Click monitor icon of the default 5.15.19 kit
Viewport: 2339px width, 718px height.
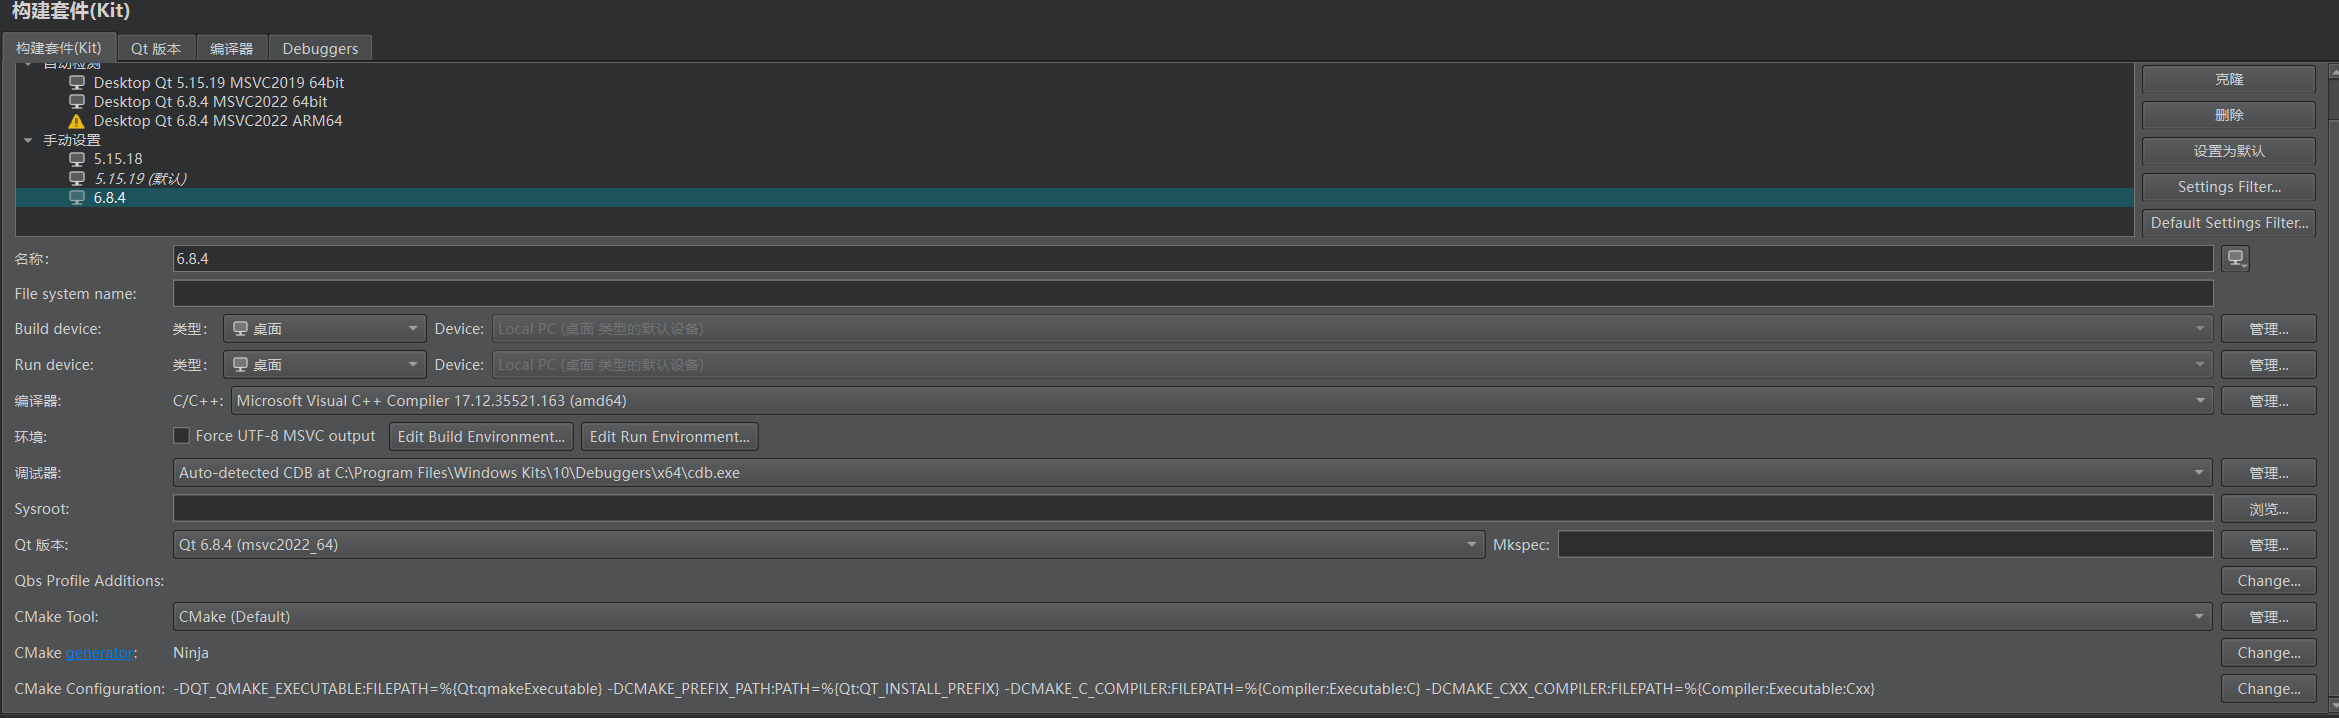pos(77,179)
